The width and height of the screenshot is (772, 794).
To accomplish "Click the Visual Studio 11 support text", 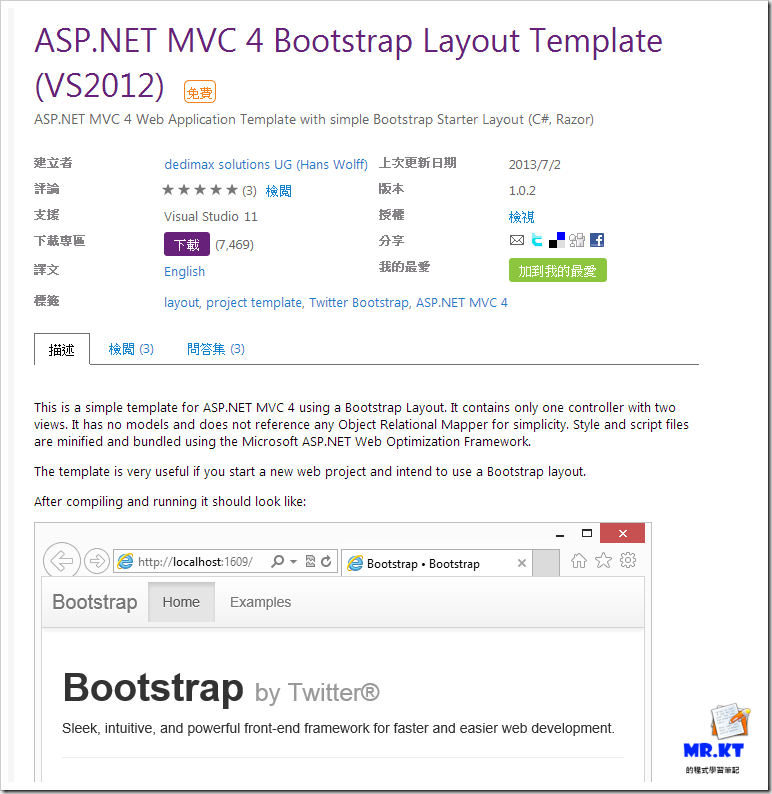I will [x=211, y=217].
